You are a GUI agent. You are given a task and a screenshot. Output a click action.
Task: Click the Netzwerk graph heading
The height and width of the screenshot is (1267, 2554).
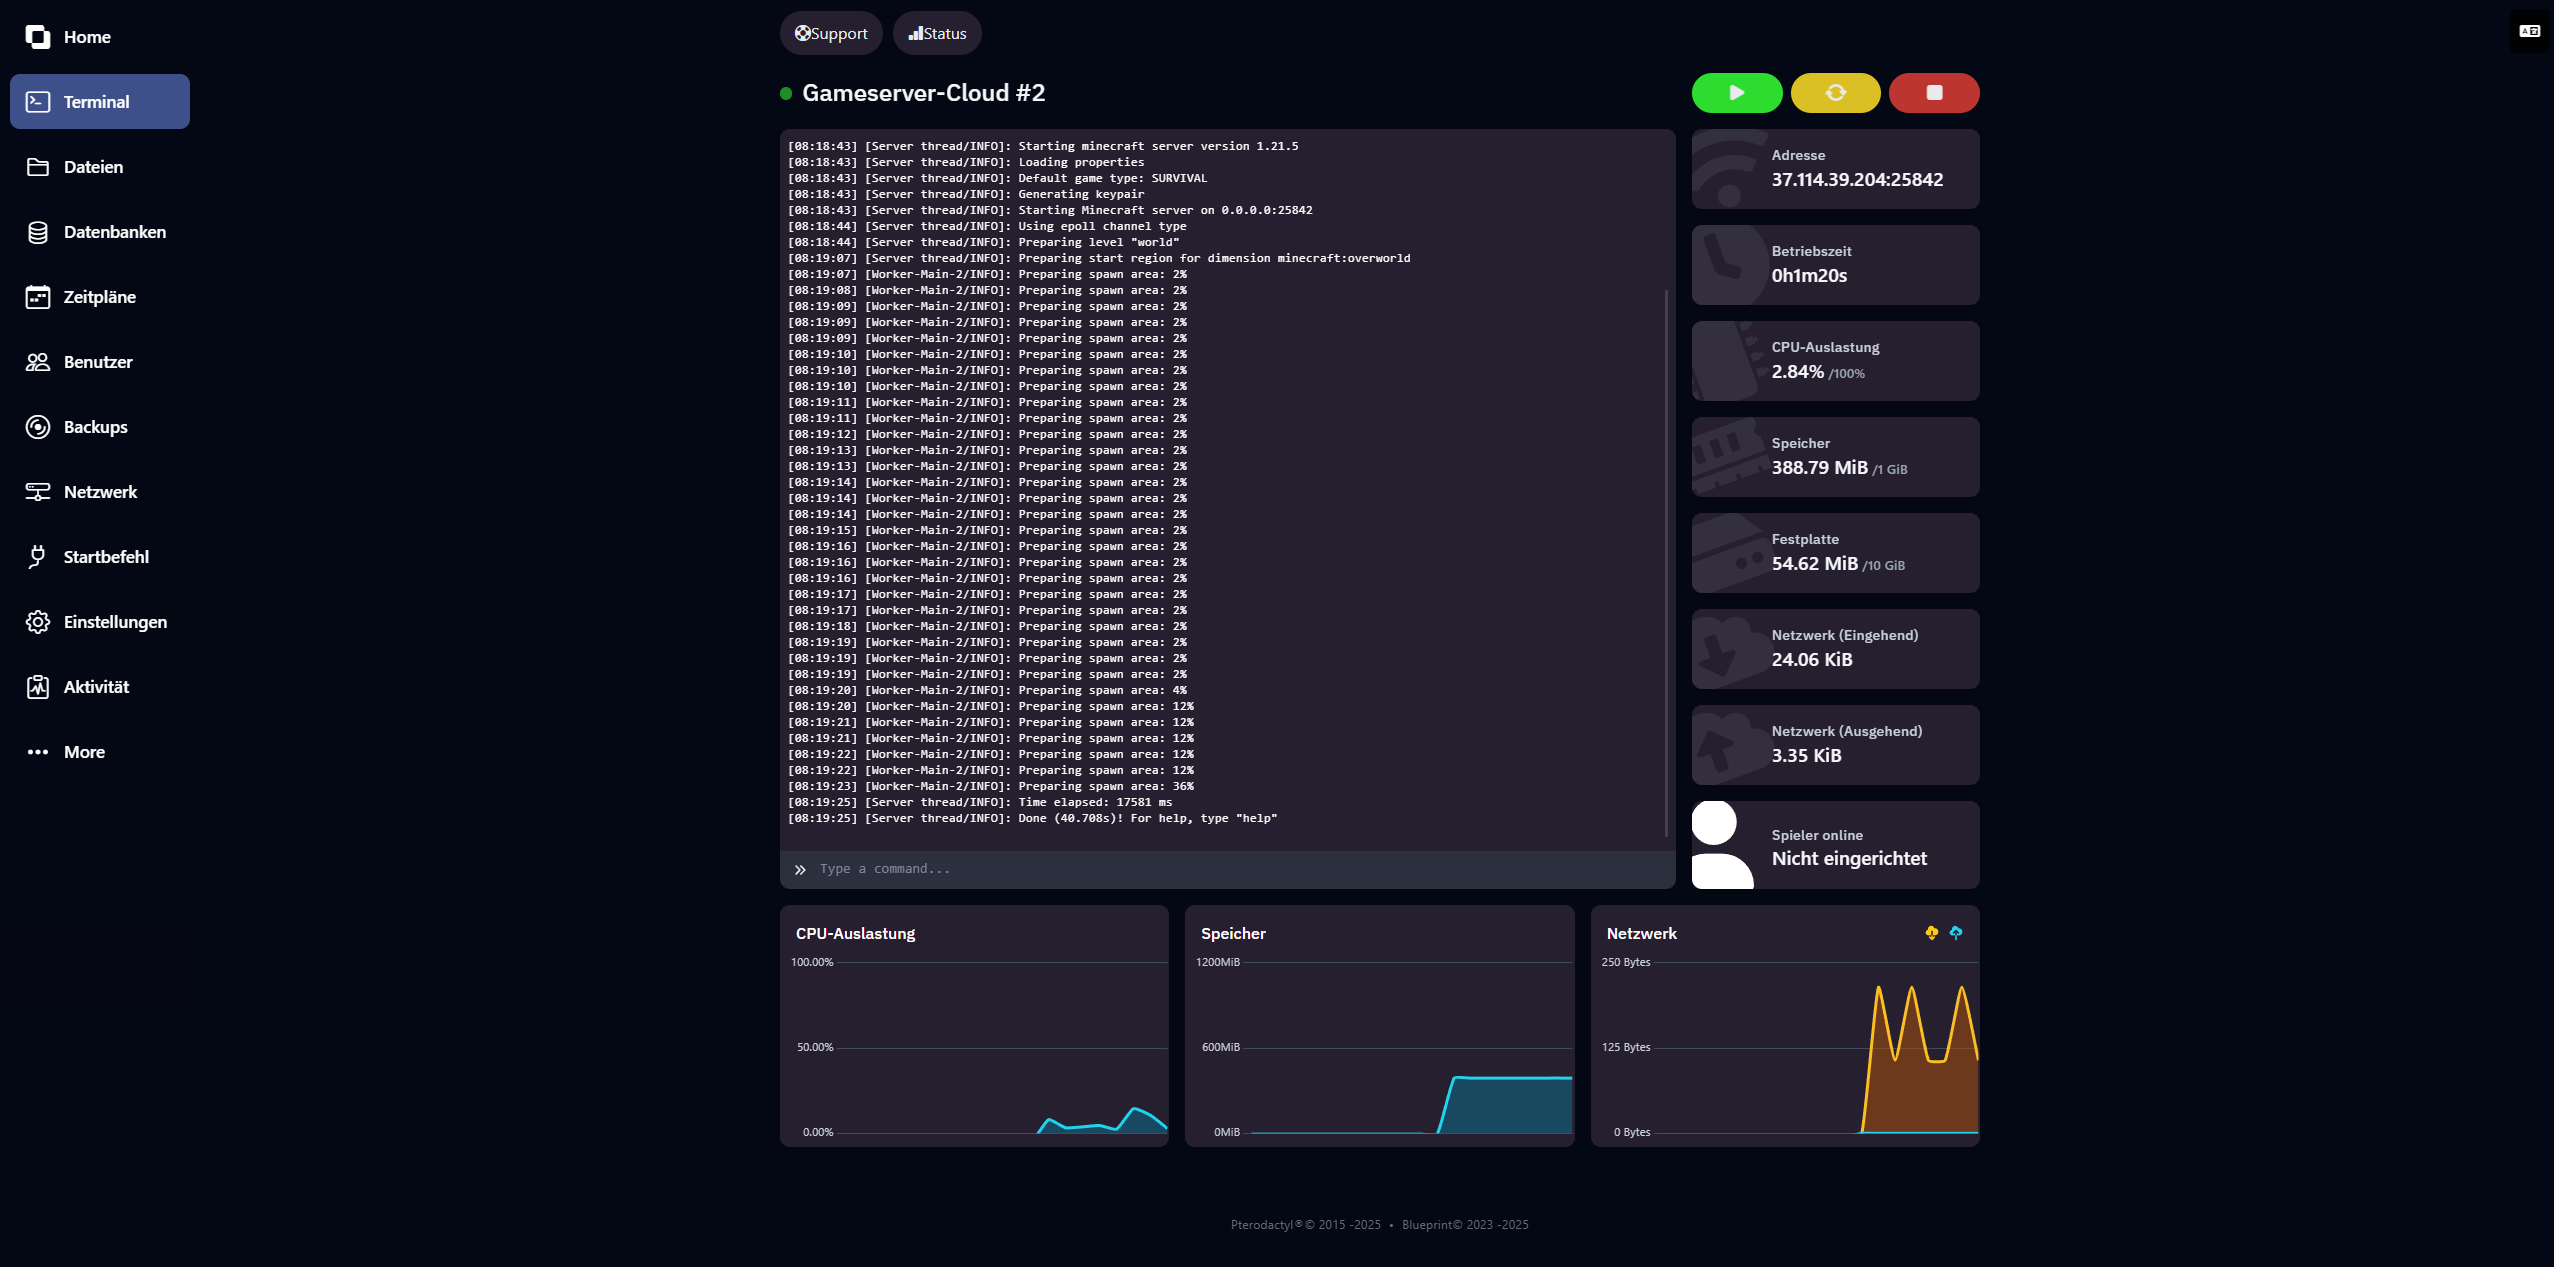1641,934
